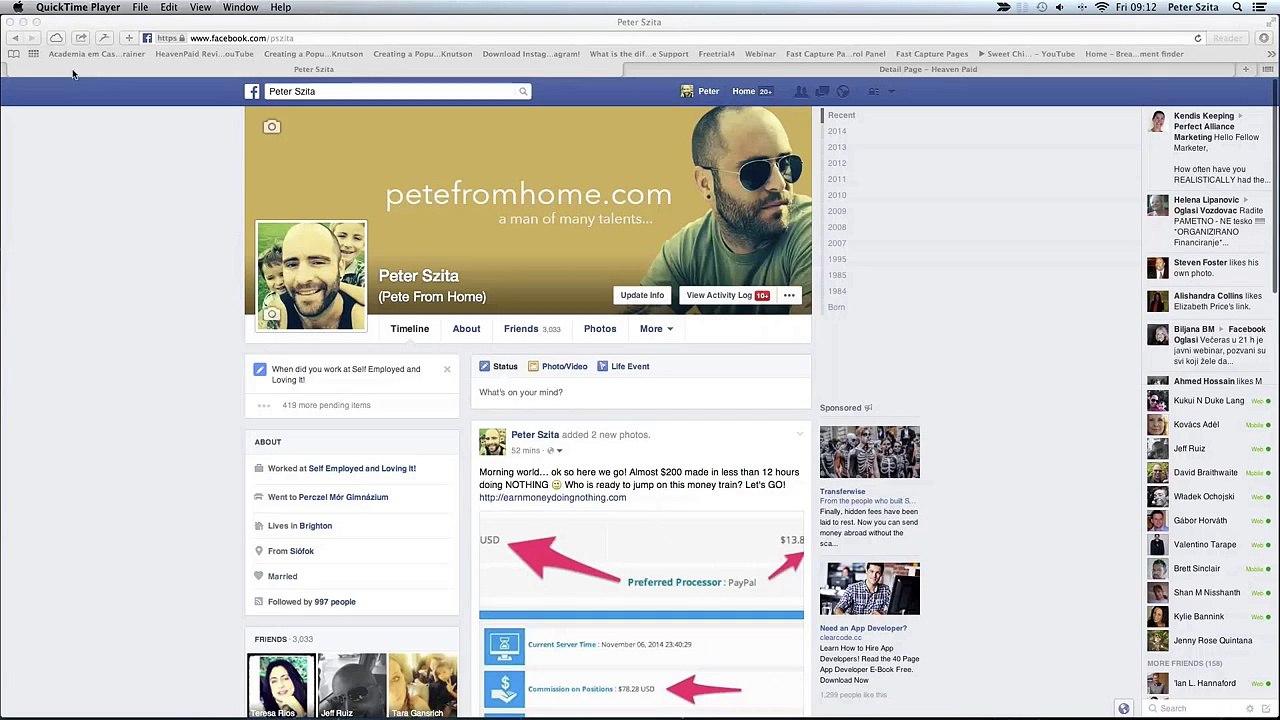Open Safari downloads button
1280x720 pixels.
[x=1264, y=38]
